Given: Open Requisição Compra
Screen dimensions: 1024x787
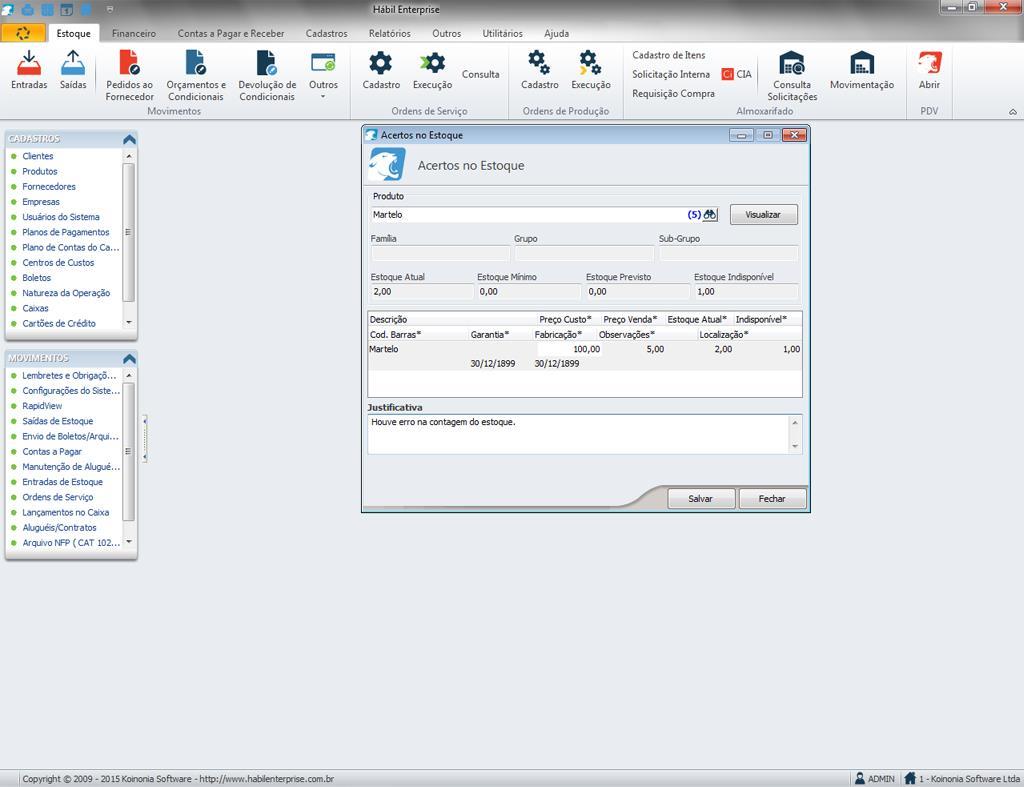Looking at the screenshot, I should pyautogui.click(x=673, y=93).
